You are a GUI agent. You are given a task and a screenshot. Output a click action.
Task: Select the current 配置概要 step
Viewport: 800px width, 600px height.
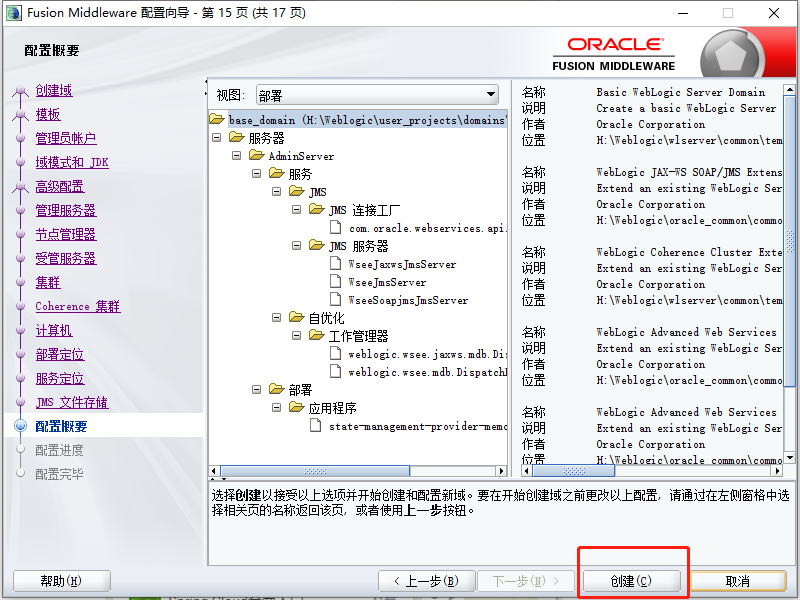point(61,426)
